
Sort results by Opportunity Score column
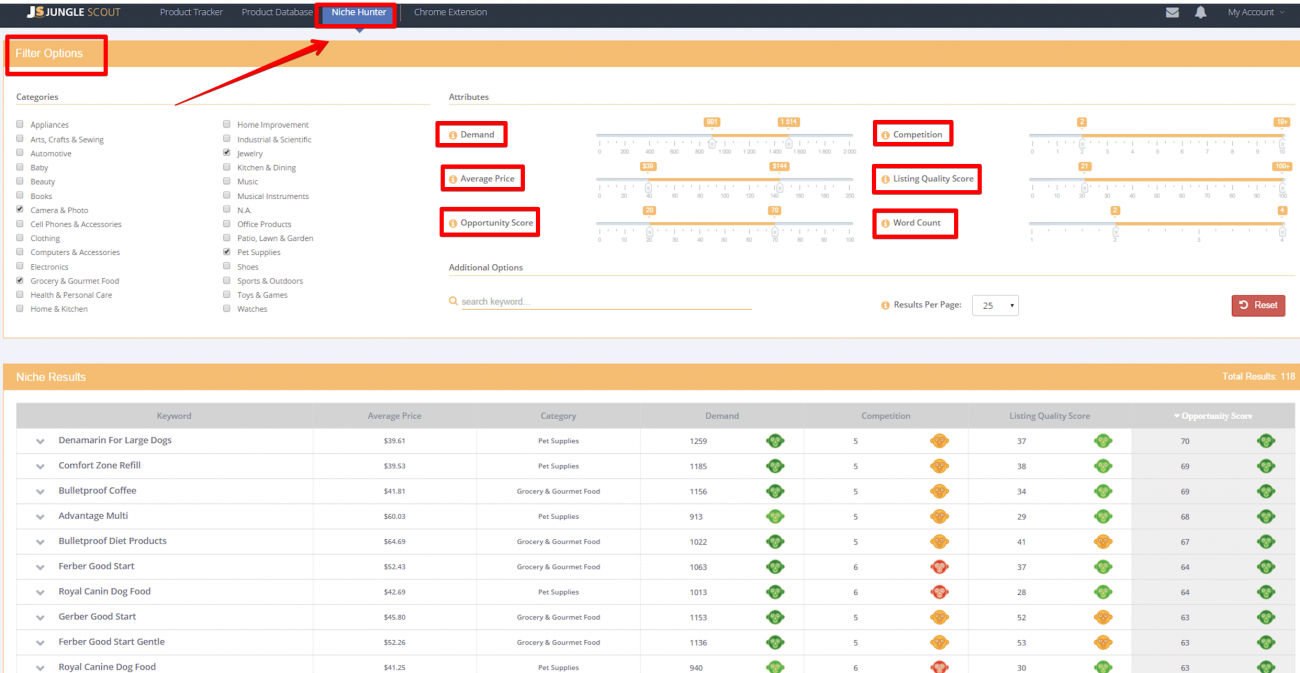pos(1213,416)
